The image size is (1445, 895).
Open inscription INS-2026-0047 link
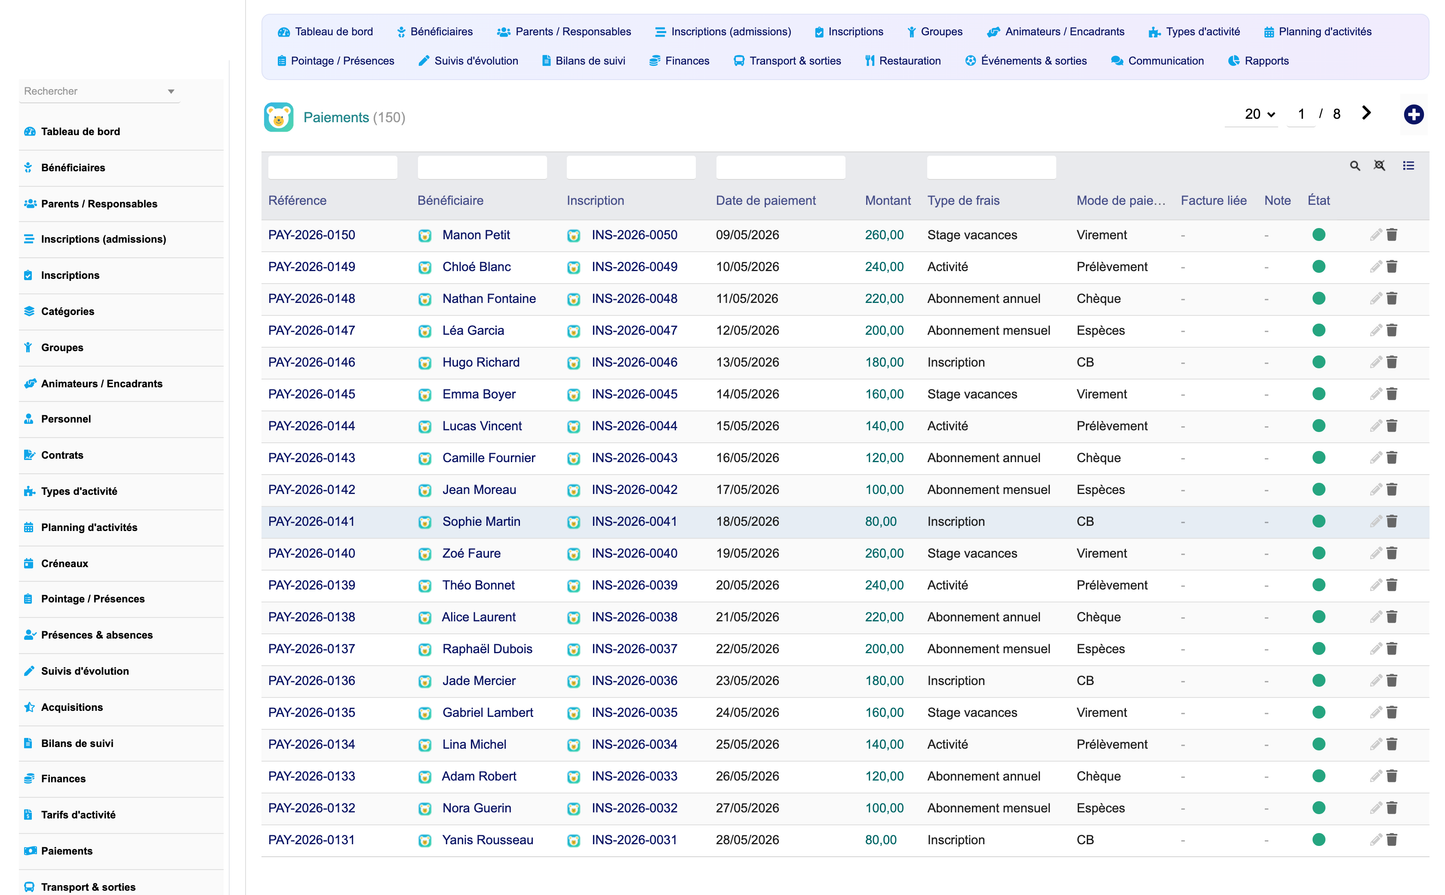634,331
